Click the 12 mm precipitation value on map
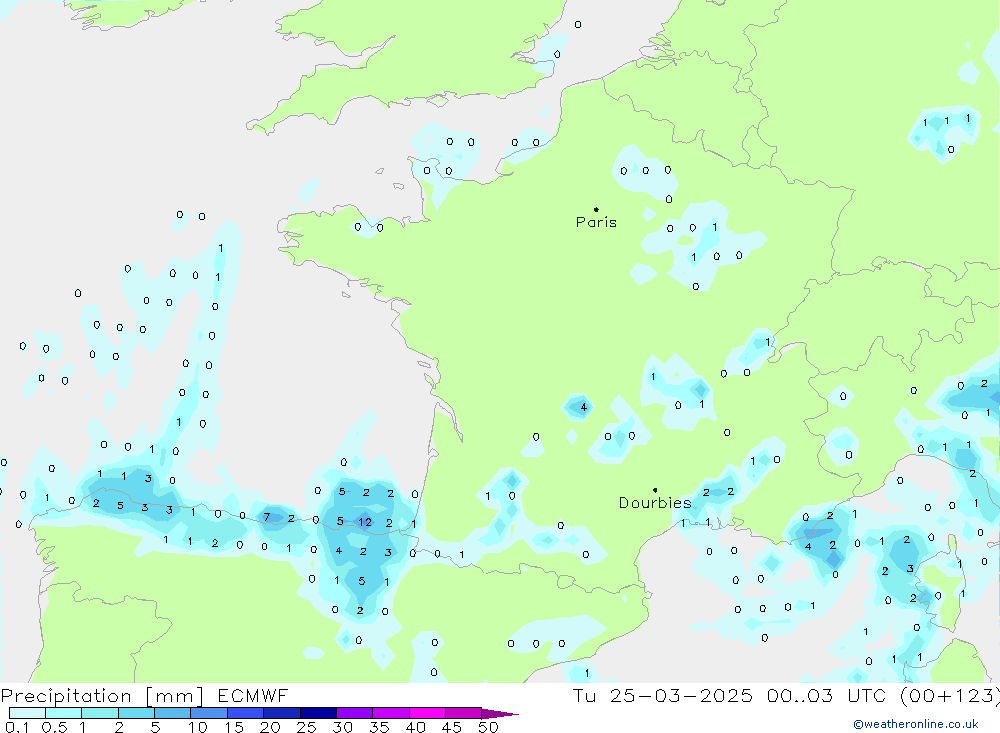Image resolution: width=1000 pixels, height=733 pixels. (x=365, y=522)
